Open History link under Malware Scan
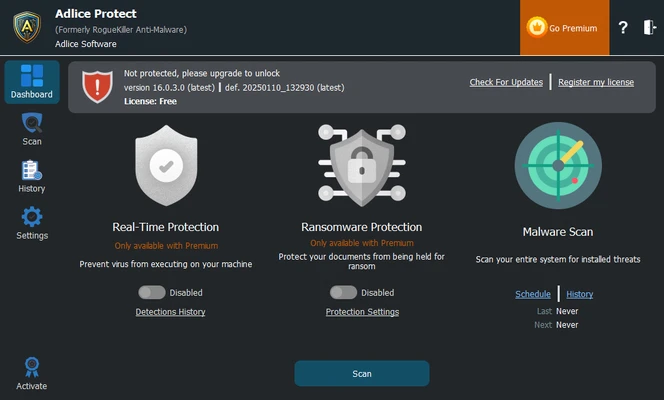 [x=580, y=294]
